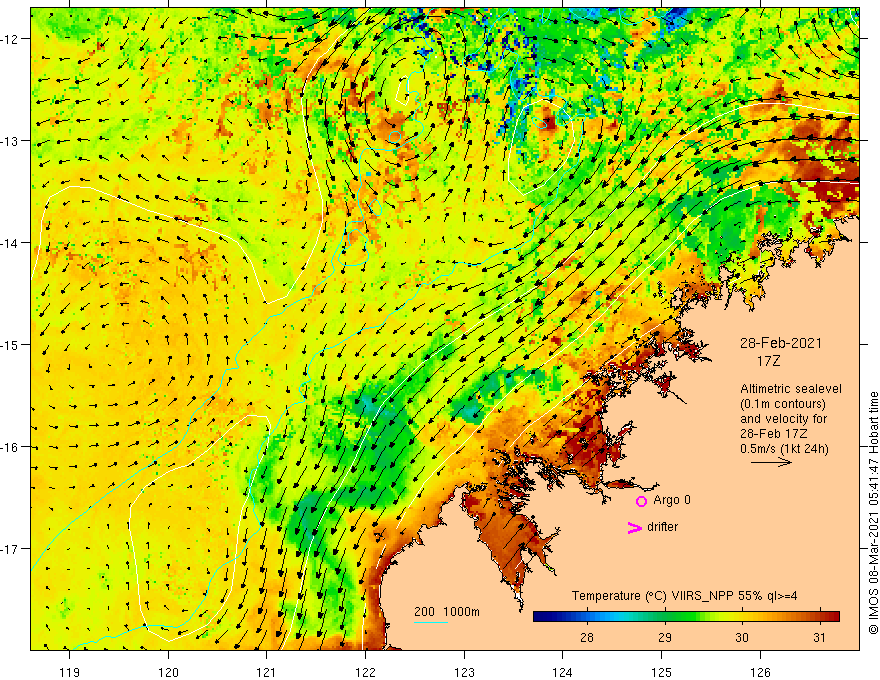
Task: Select the temperature color scale bar
Action: click(x=686, y=617)
